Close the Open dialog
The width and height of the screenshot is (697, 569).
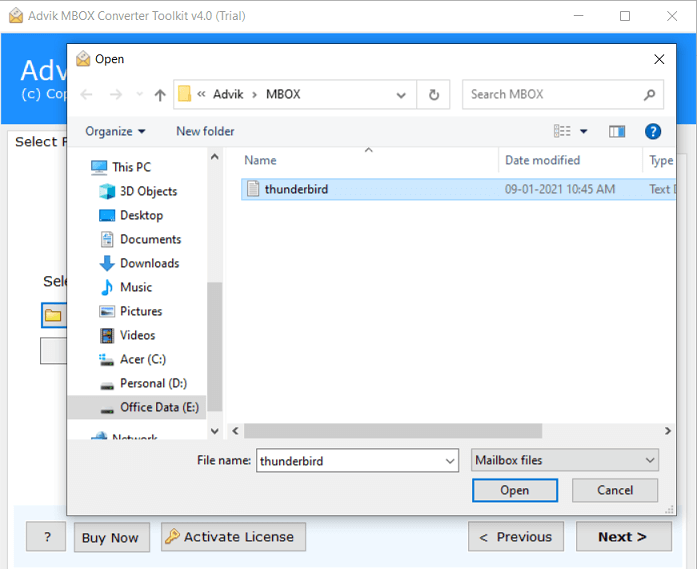659,59
